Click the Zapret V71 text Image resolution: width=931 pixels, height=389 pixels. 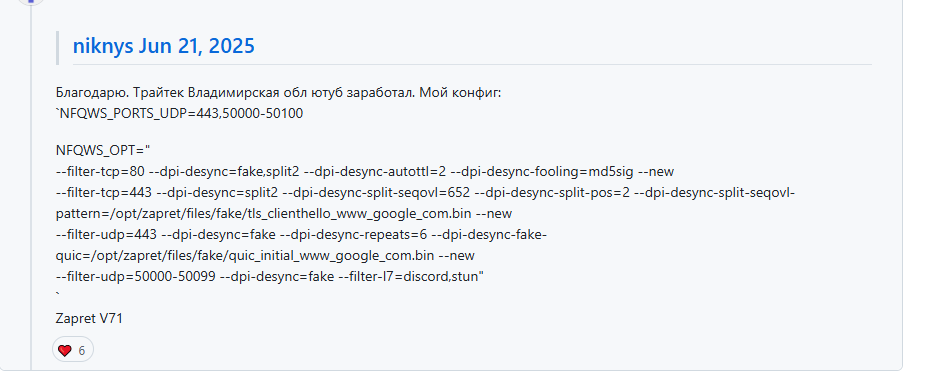89,318
